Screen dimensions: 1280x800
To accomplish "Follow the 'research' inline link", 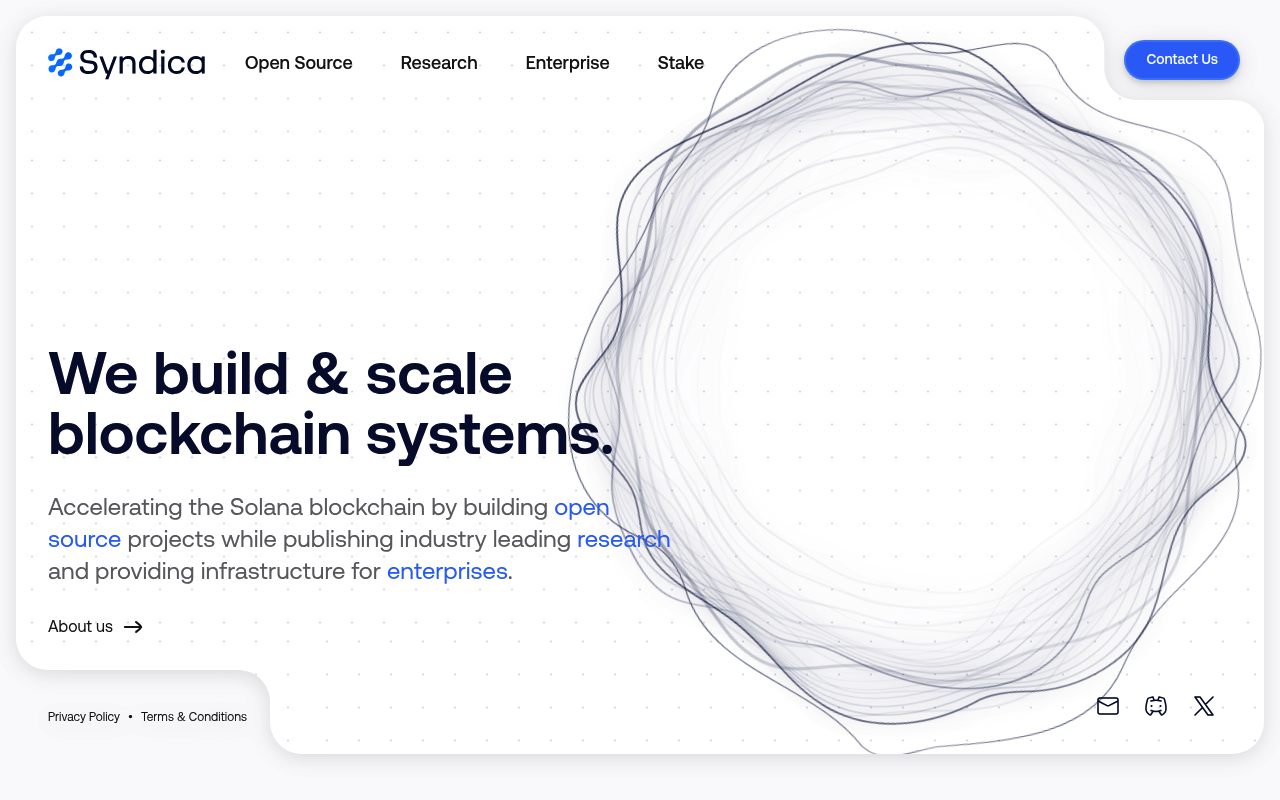I will (624, 539).
